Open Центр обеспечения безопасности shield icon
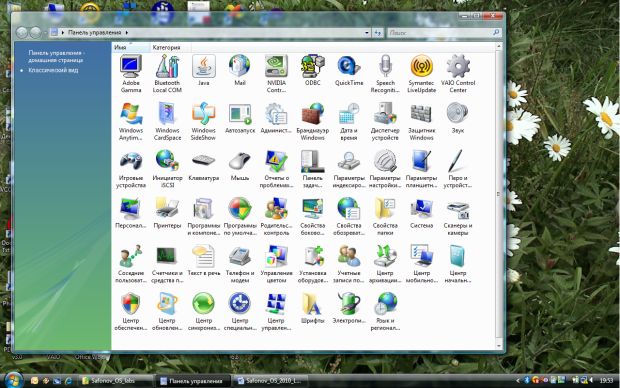620x388 pixels. [x=131, y=311]
